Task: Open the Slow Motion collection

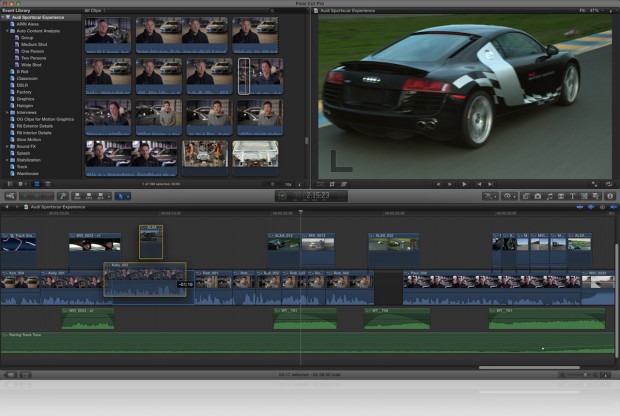Action: tap(28, 140)
